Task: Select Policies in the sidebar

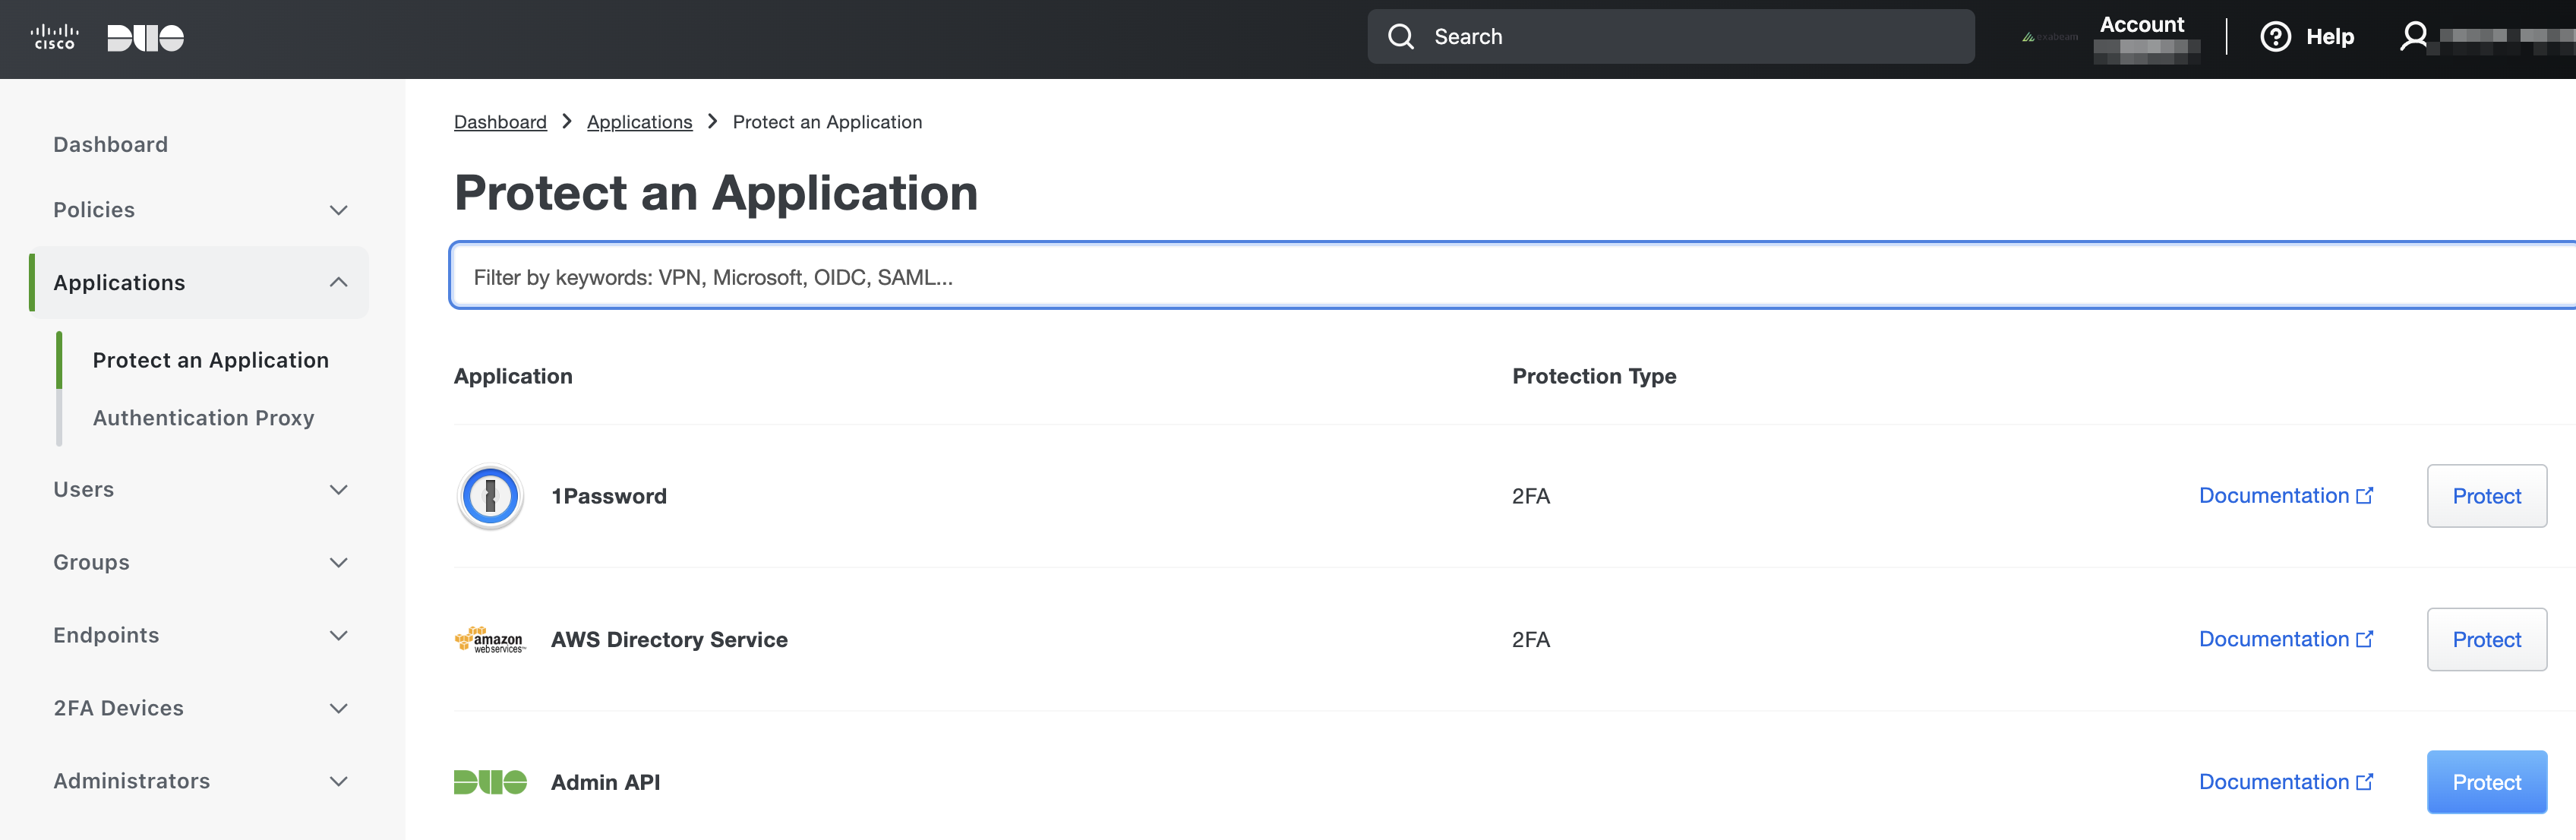Action: (x=94, y=210)
